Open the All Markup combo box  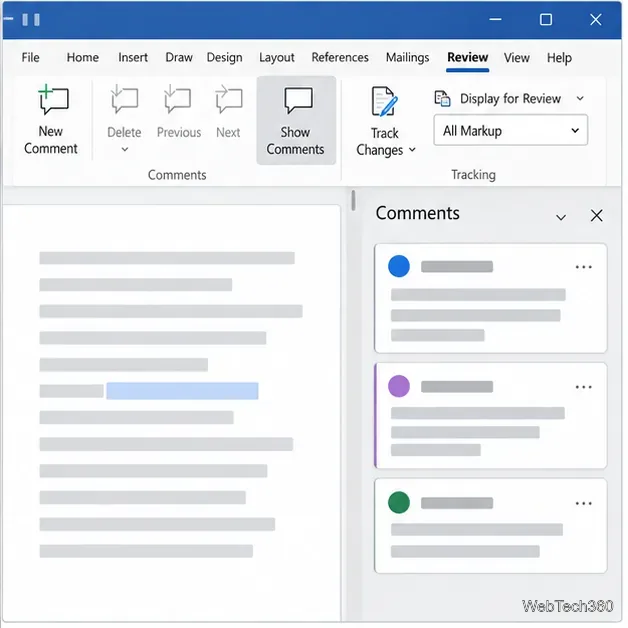[511, 130]
